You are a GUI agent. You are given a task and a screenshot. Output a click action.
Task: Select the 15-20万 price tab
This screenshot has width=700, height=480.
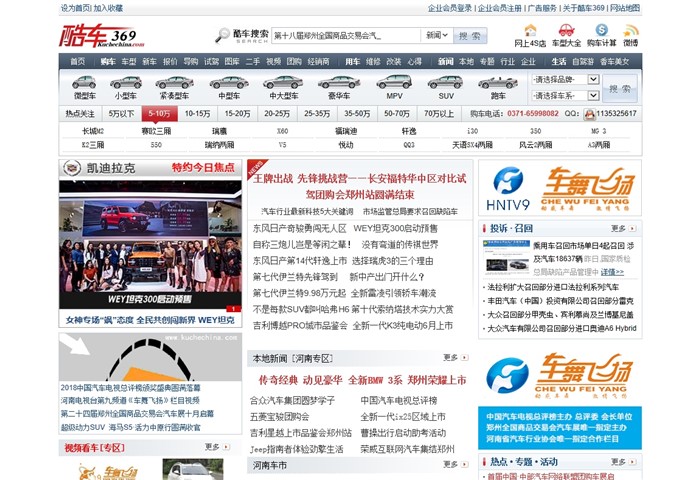(237, 114)
